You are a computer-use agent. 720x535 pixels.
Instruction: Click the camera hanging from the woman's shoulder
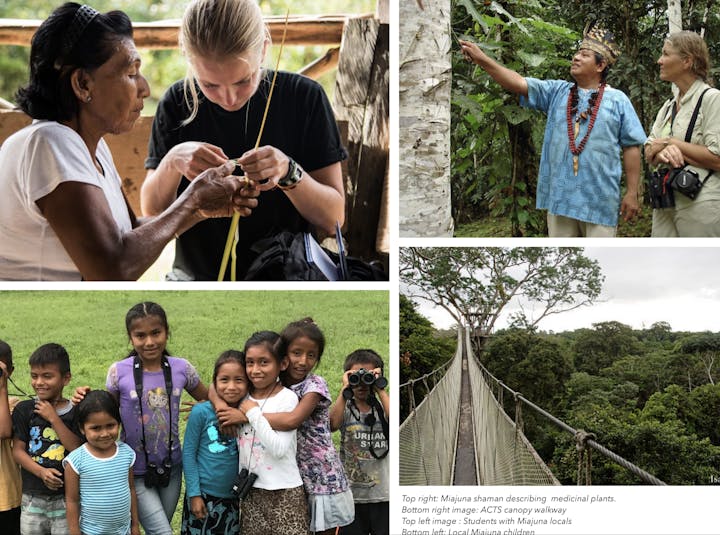(686, 182)
